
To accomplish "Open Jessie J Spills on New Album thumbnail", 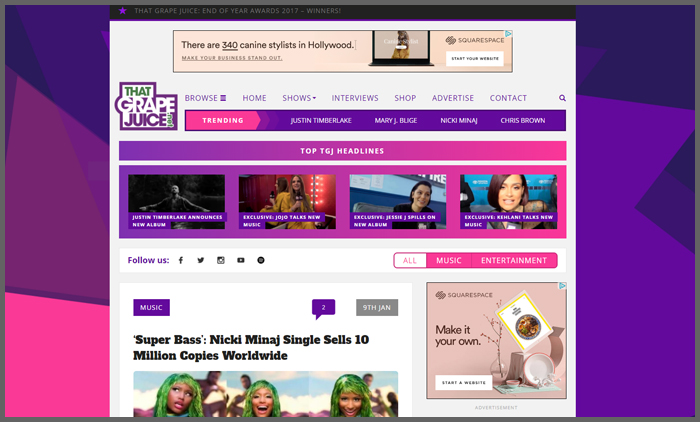I will point(398,202).
